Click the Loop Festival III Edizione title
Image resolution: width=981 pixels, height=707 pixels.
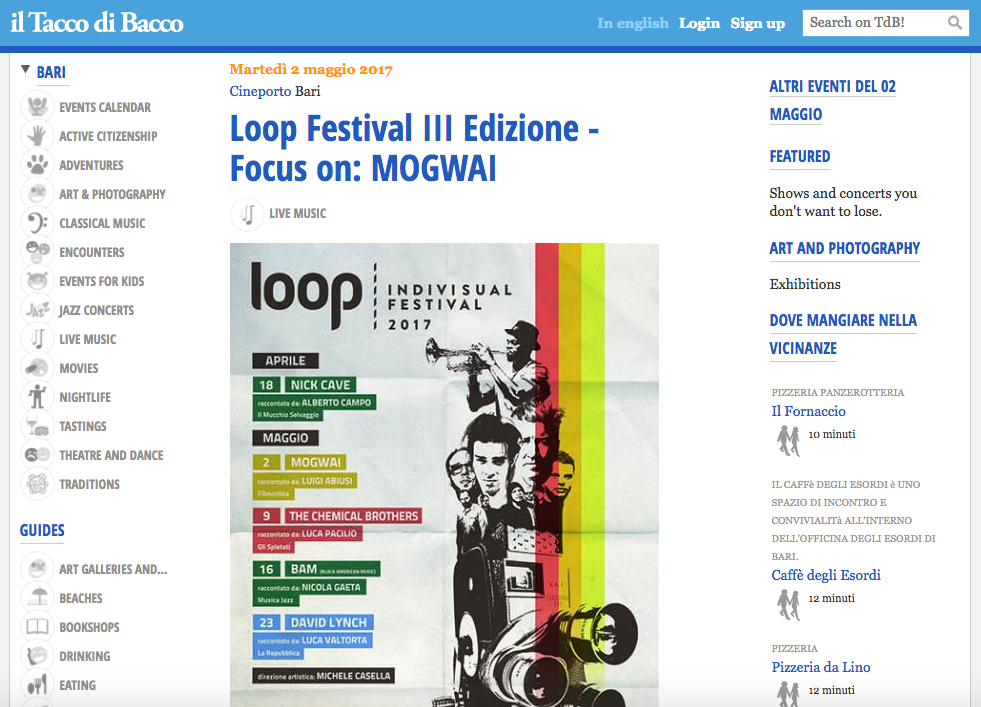coord(414,148)
